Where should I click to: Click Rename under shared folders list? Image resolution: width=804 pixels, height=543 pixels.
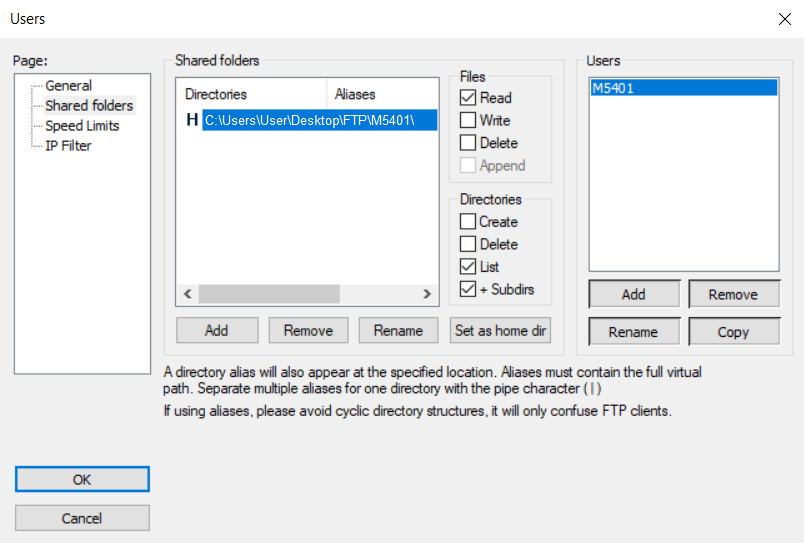(398, 330)
